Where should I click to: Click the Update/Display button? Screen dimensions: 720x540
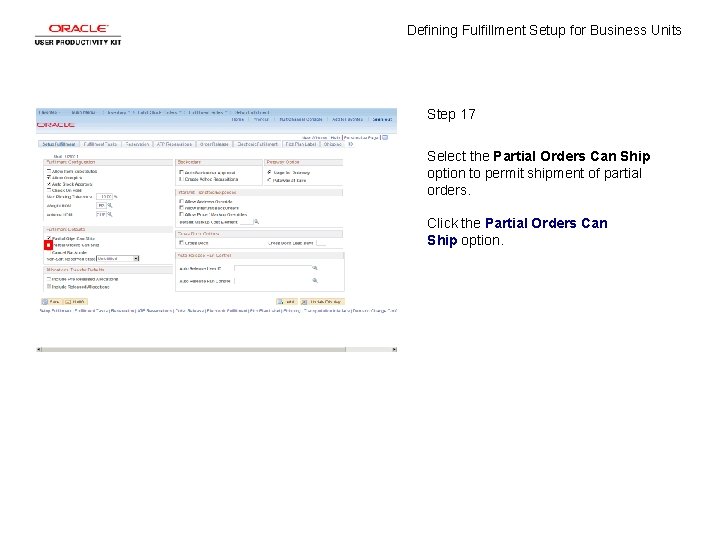322,302
